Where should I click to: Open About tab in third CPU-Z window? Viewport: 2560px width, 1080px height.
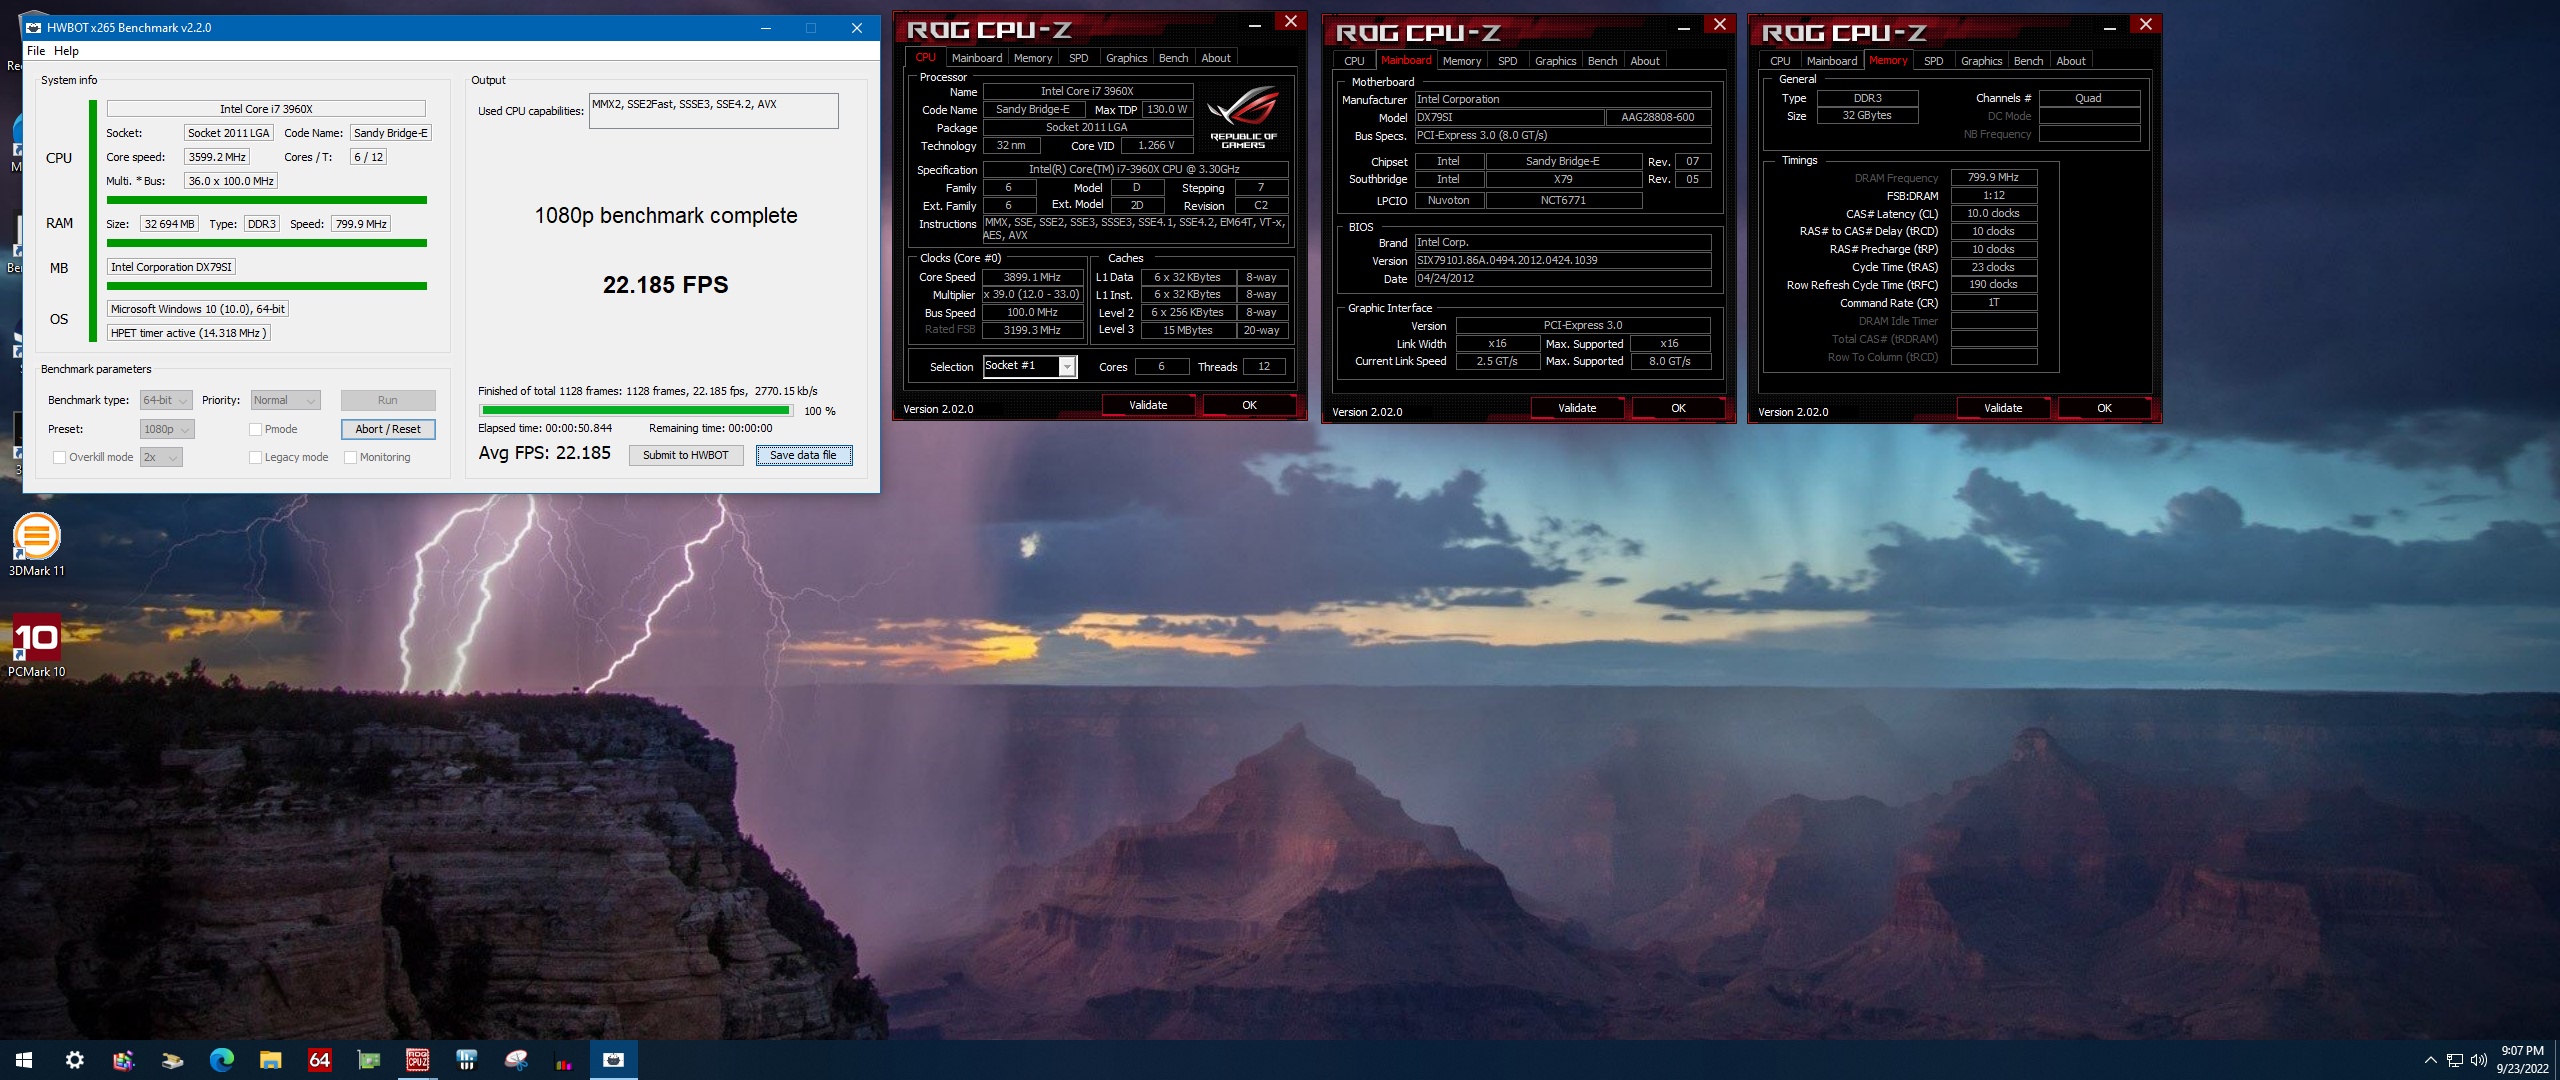tap(2070, 61)
